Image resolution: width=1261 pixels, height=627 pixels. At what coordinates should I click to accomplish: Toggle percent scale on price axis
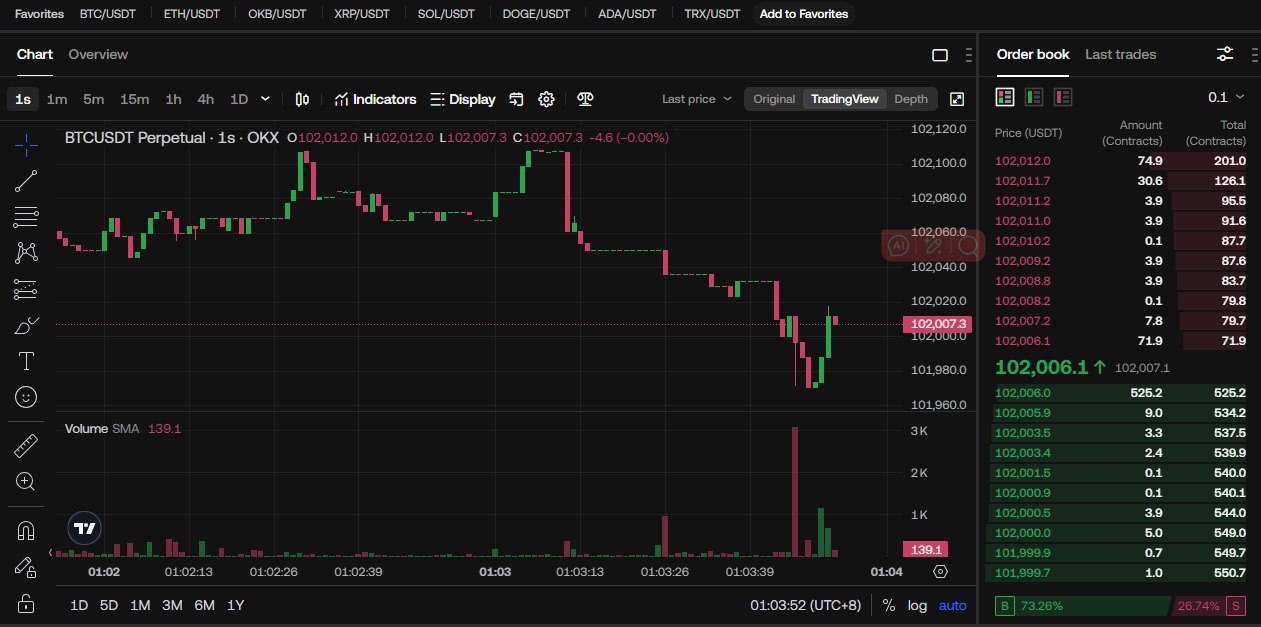(x=889, y=605)
